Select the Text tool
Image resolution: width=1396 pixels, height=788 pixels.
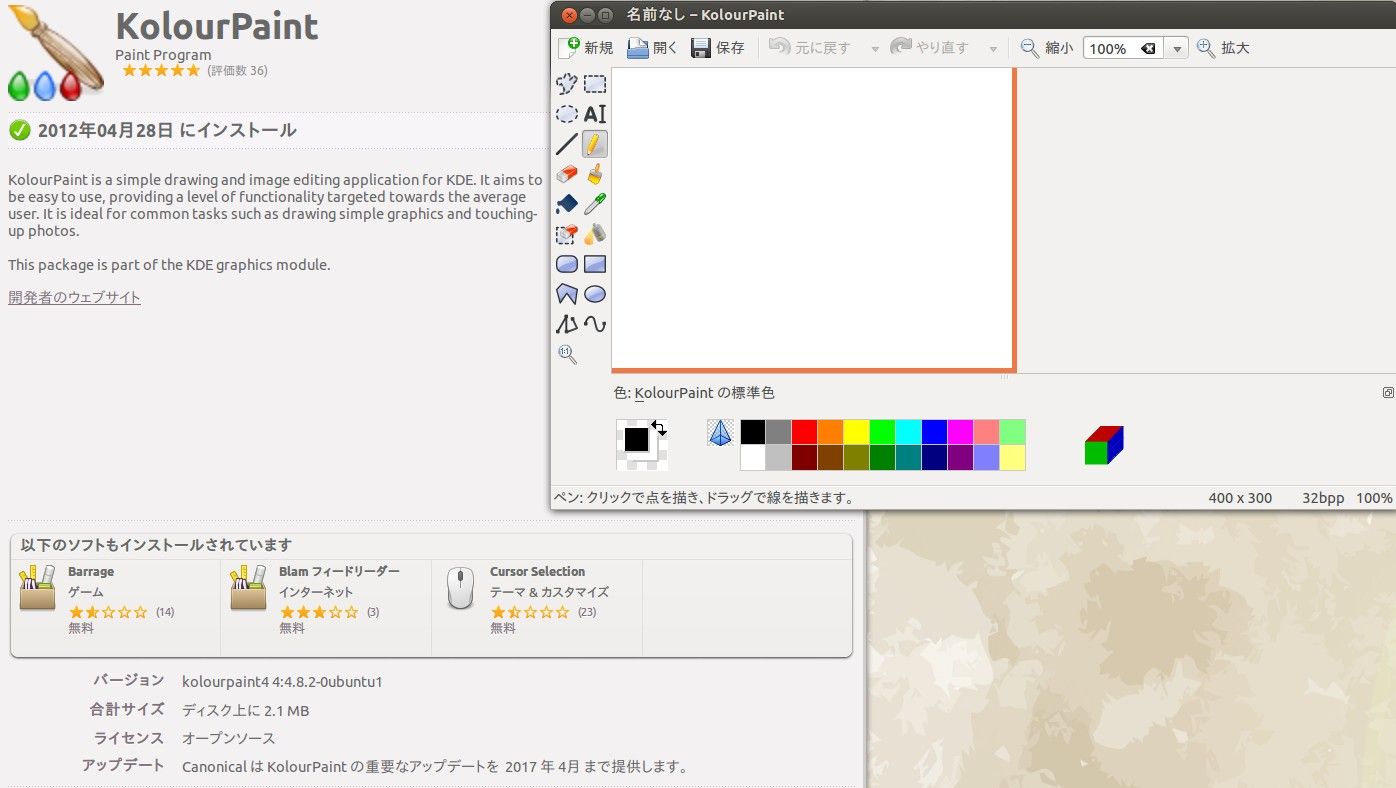pyautogui.click(x=595, y=114)
